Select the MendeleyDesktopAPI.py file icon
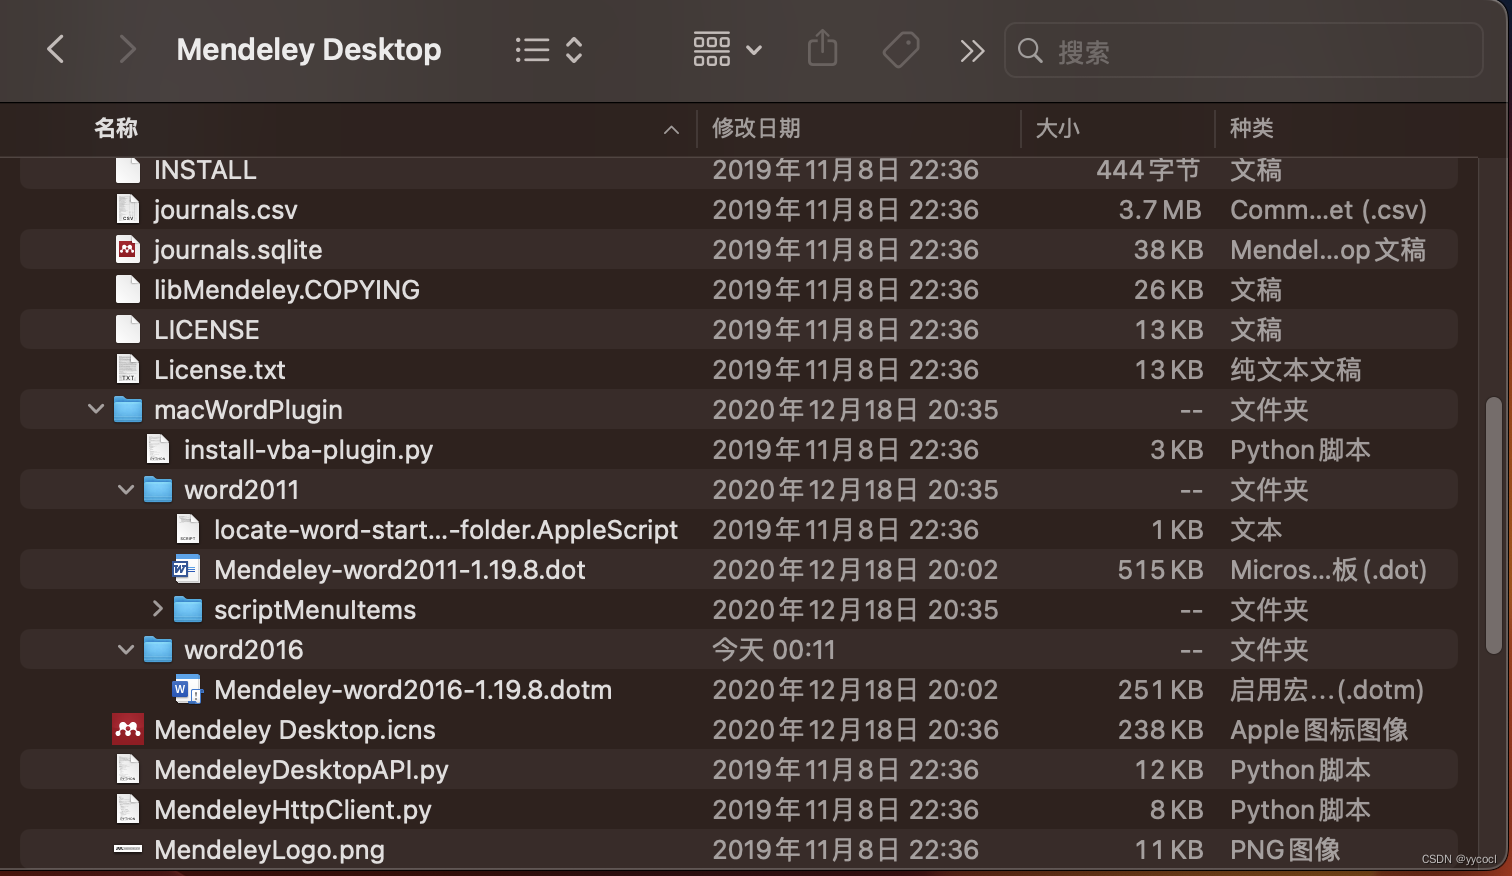The image size is (1512, 876). (128, 769)
